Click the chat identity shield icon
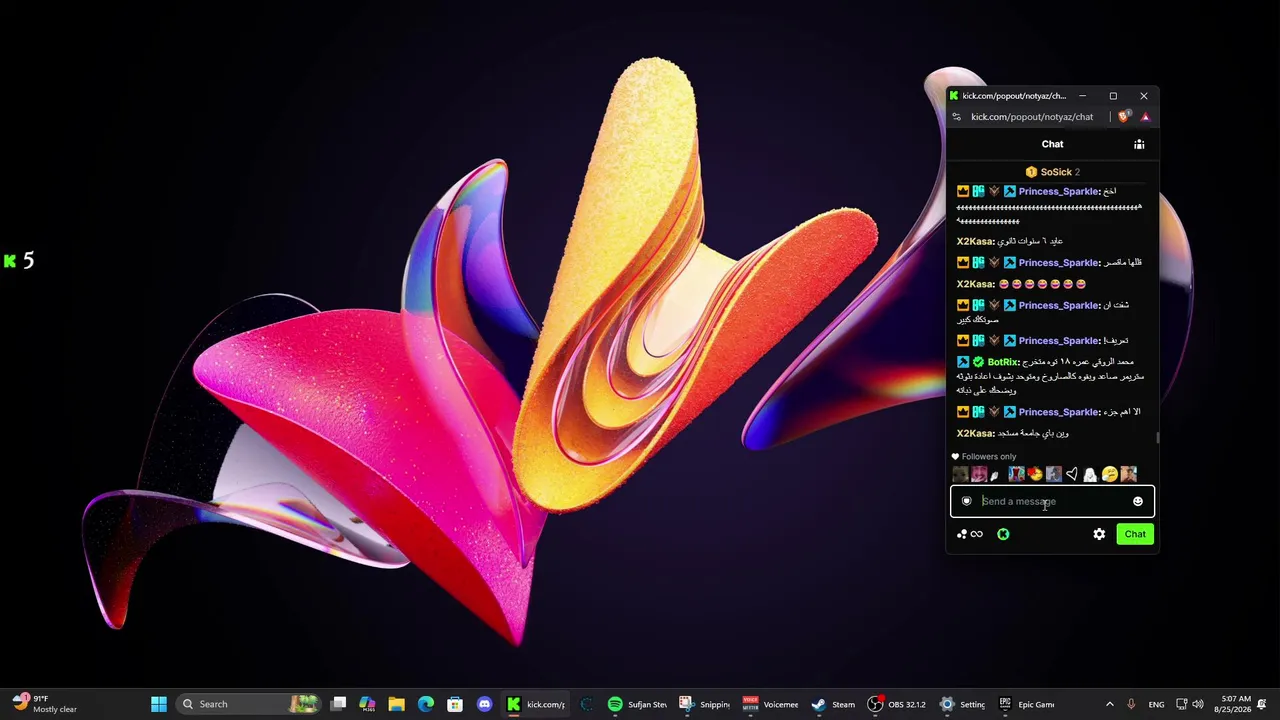1280x720 pixels. coord(966,502)
